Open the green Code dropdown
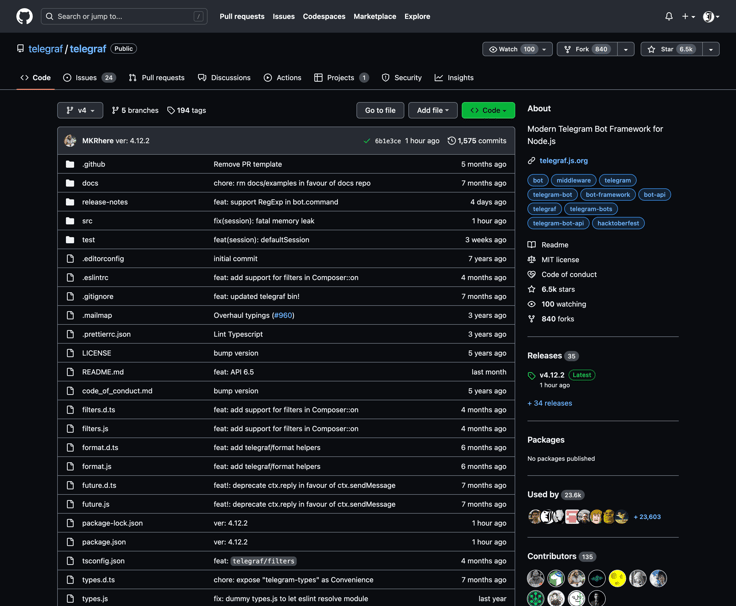Viewport: 736px width, 606px height. point(488,110)
